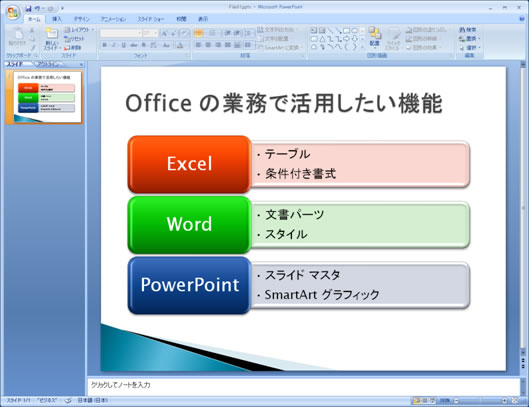Adjust the zoom slider in status bar
Screen dimensions: 529x407
pyautogui.click(x=480, y=401)
